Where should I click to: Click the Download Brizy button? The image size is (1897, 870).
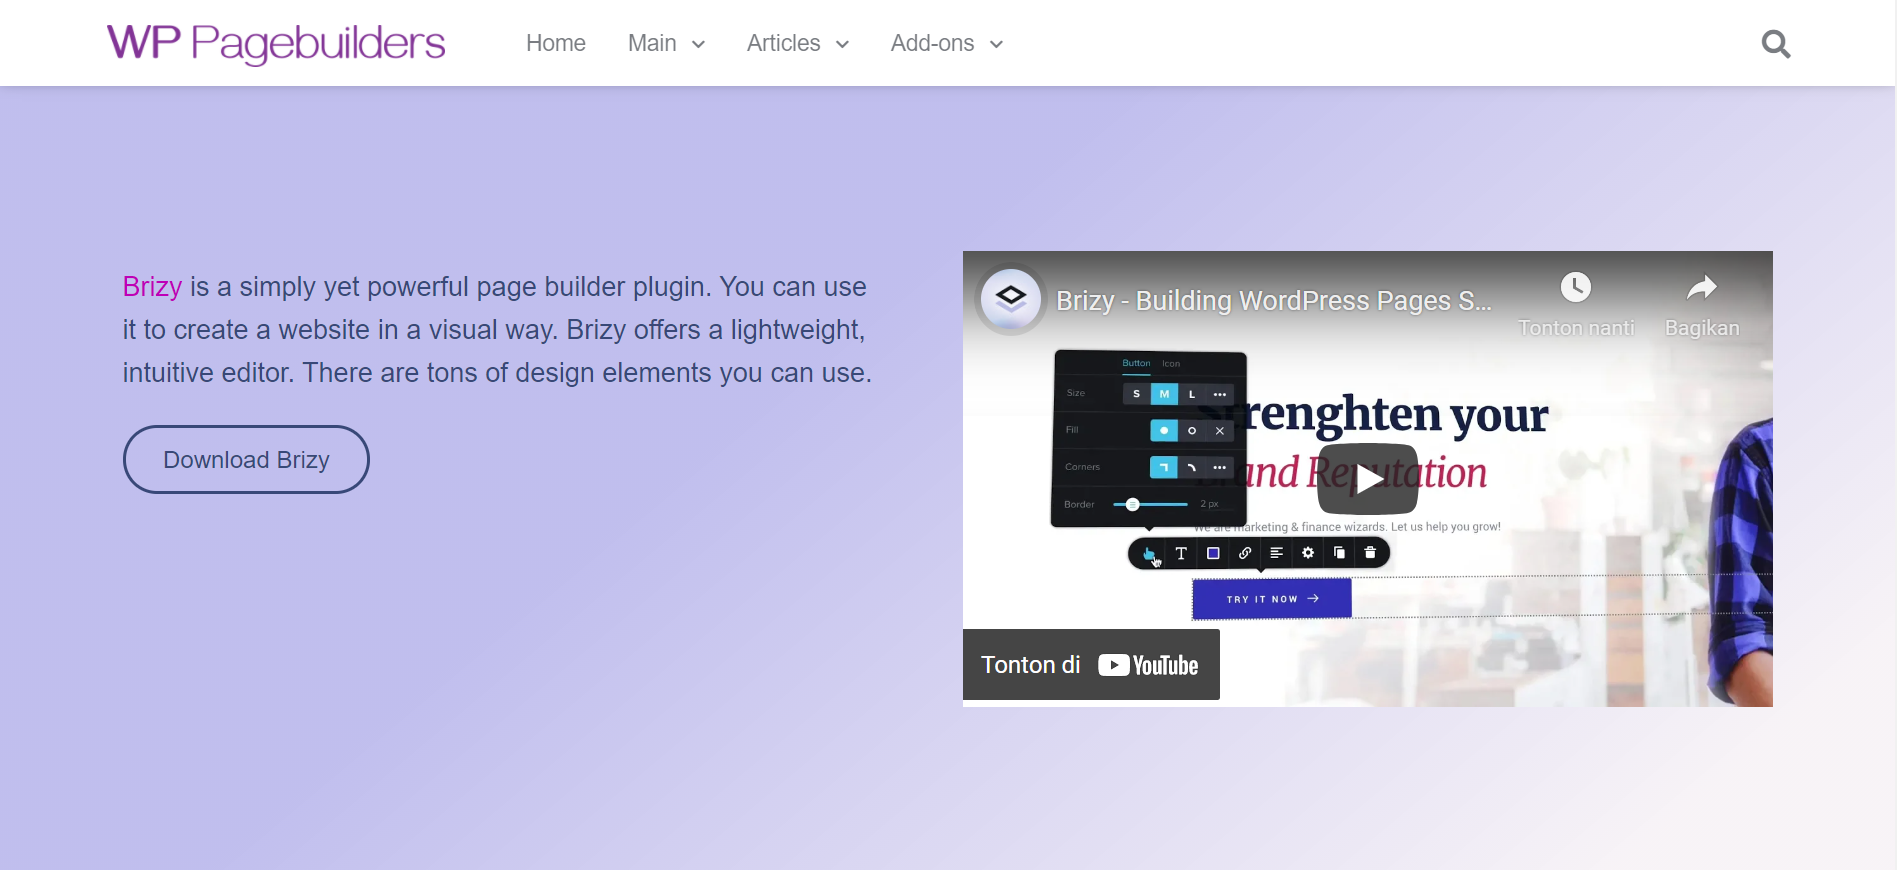coord(246,460)
